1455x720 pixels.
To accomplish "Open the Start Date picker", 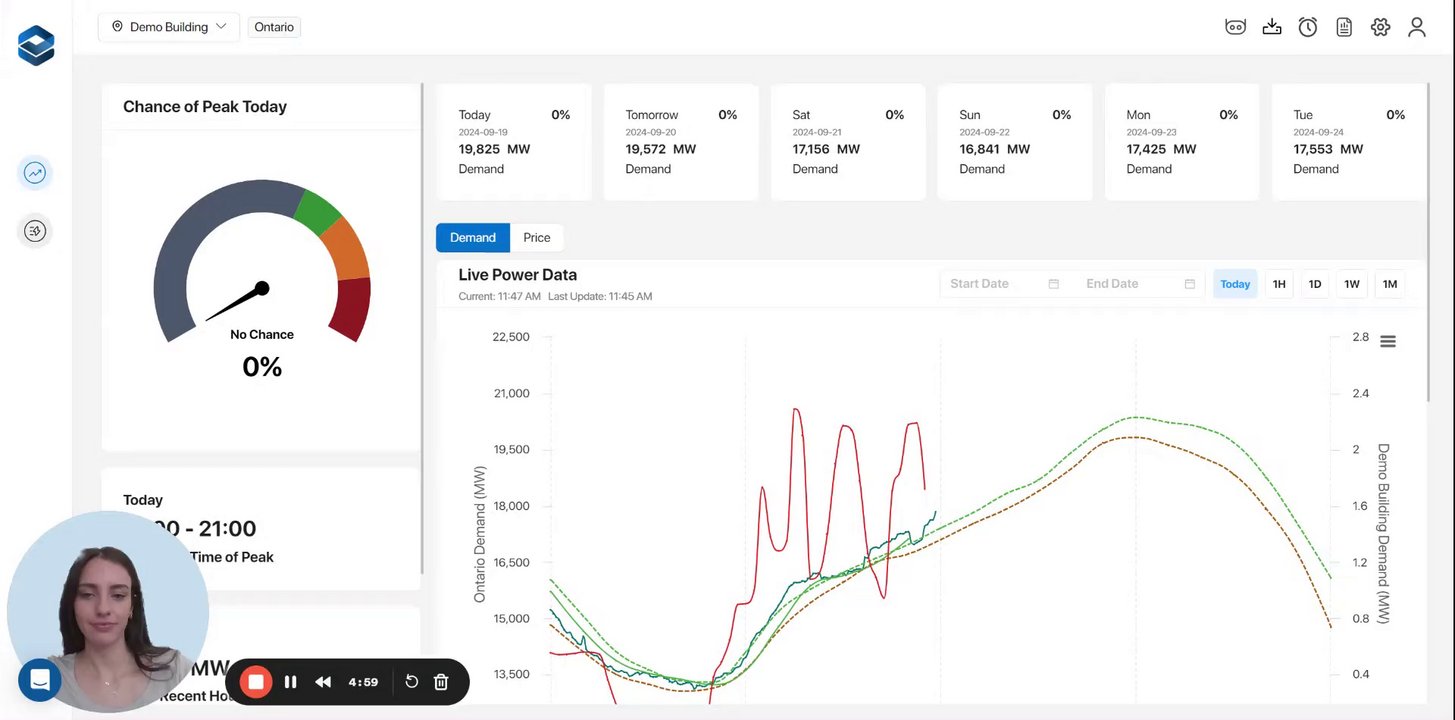I will 1004,284.
